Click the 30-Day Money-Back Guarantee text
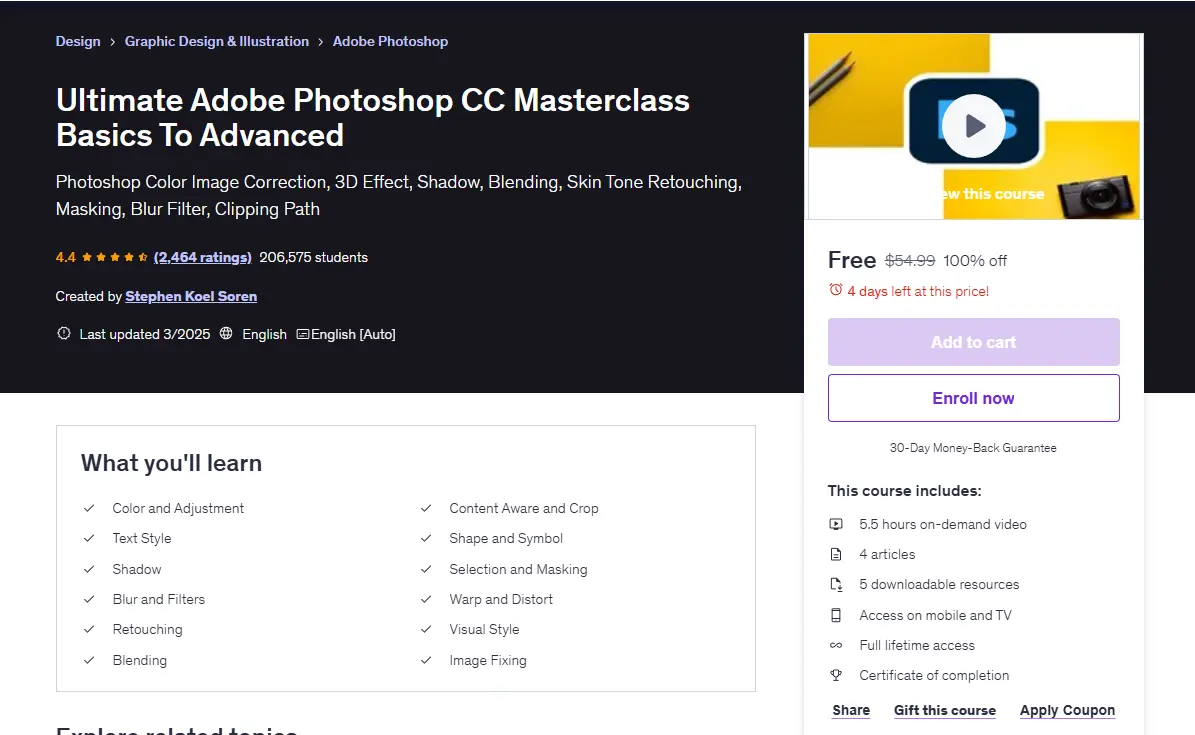 pyautogui.click(x=973, y=448)
